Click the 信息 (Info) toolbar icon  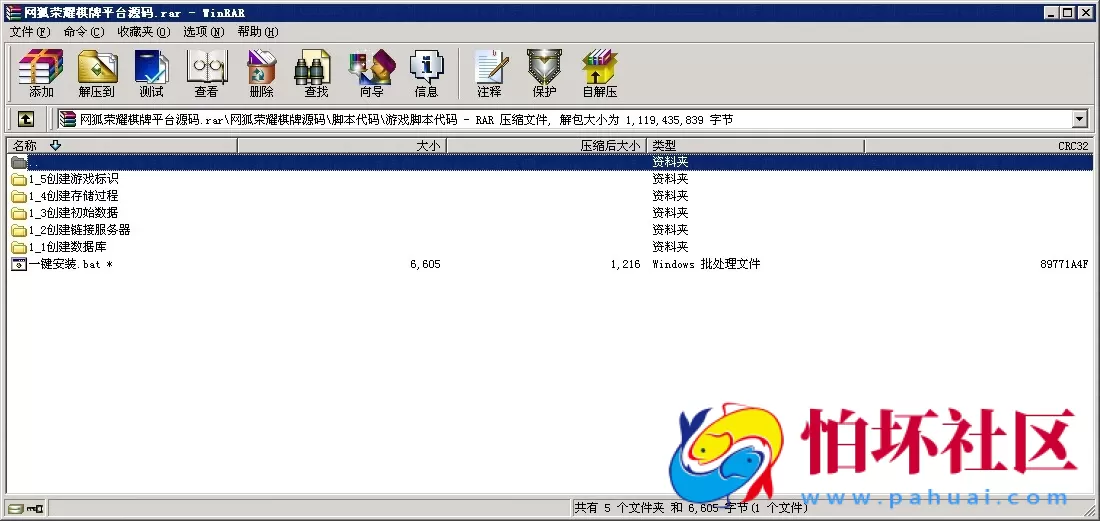427,73
